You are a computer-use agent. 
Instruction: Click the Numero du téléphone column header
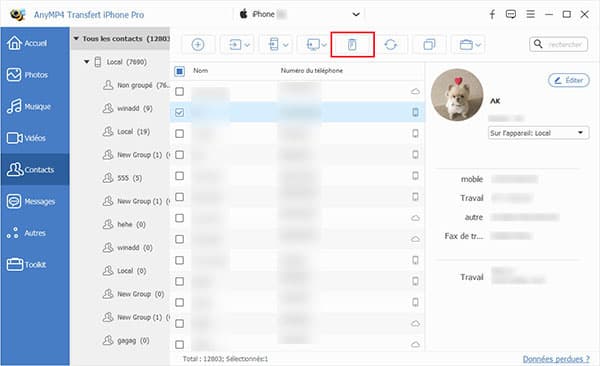coord(312,70)
